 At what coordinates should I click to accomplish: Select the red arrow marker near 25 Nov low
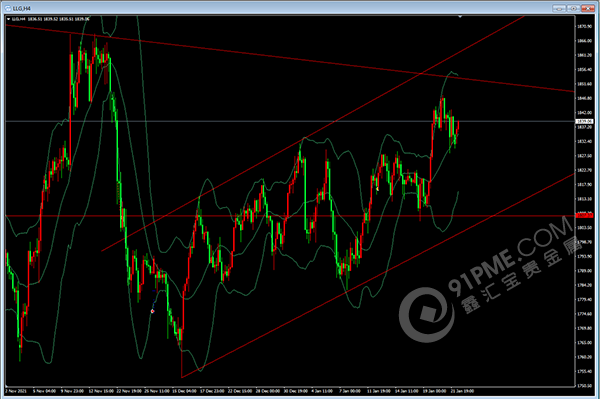click(x=153, y=311)
